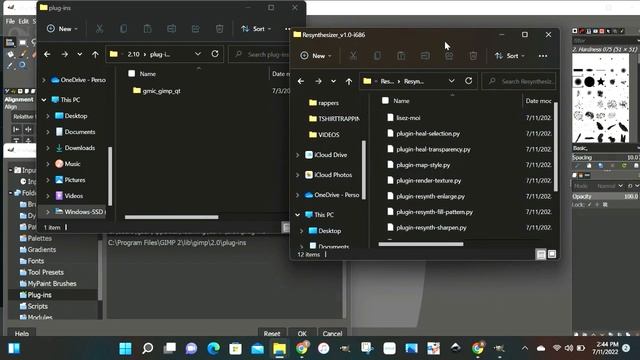Open the See more ellipsis in Resynthesizer window
640x360 pixels.
[543, 56]
